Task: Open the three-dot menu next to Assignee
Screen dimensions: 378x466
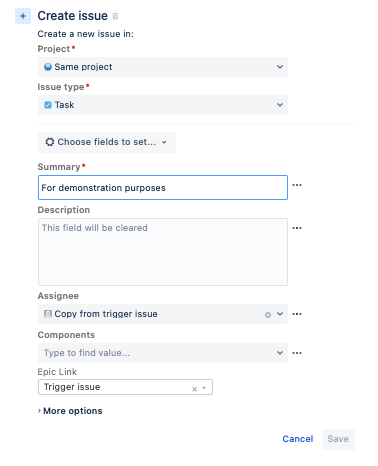Action: 297,314
